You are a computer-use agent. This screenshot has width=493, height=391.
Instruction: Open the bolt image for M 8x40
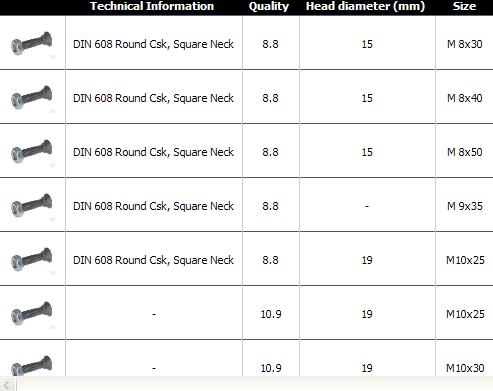32,97
